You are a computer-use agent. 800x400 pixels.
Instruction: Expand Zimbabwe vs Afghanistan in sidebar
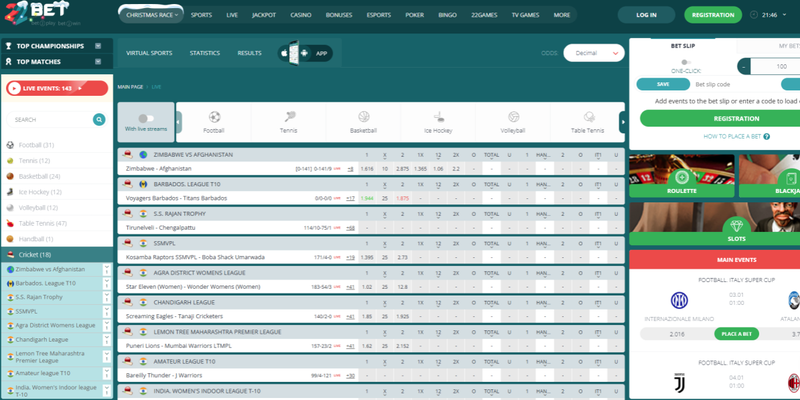click(107, 269)
